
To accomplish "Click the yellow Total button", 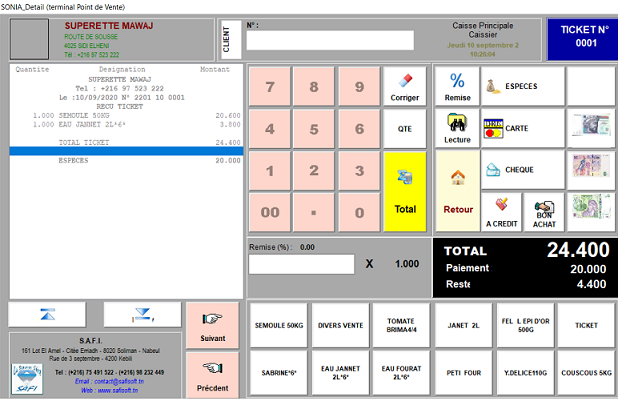I will (405, 191).
